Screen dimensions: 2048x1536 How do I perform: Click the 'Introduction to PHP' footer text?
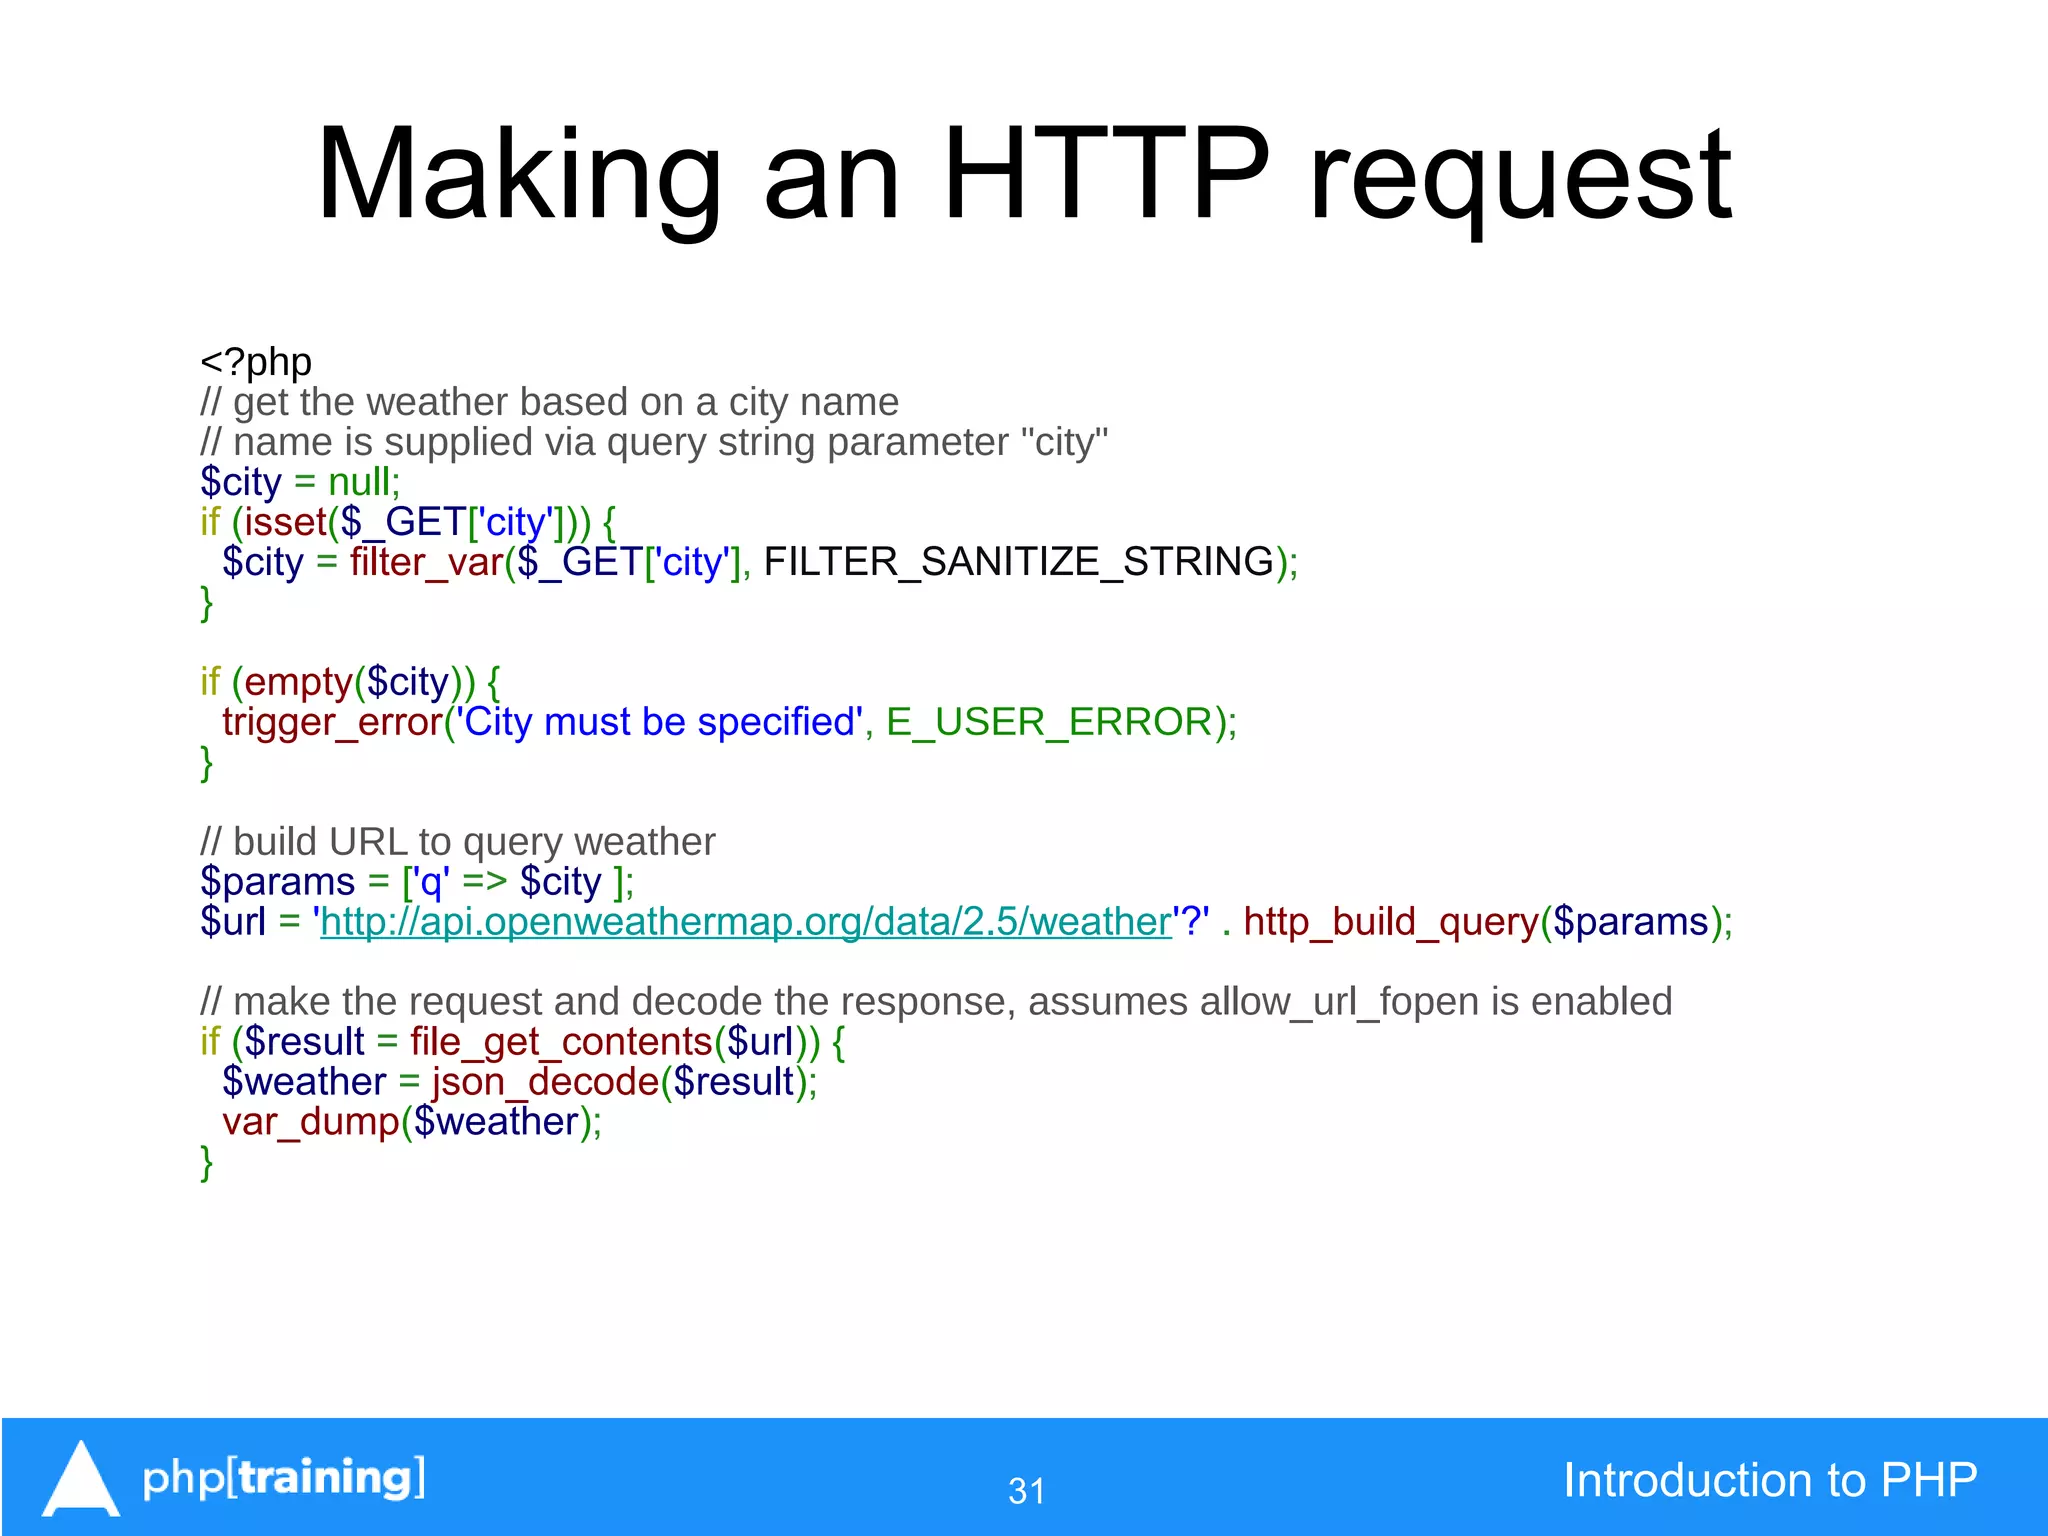(x=1770, y=1480)
